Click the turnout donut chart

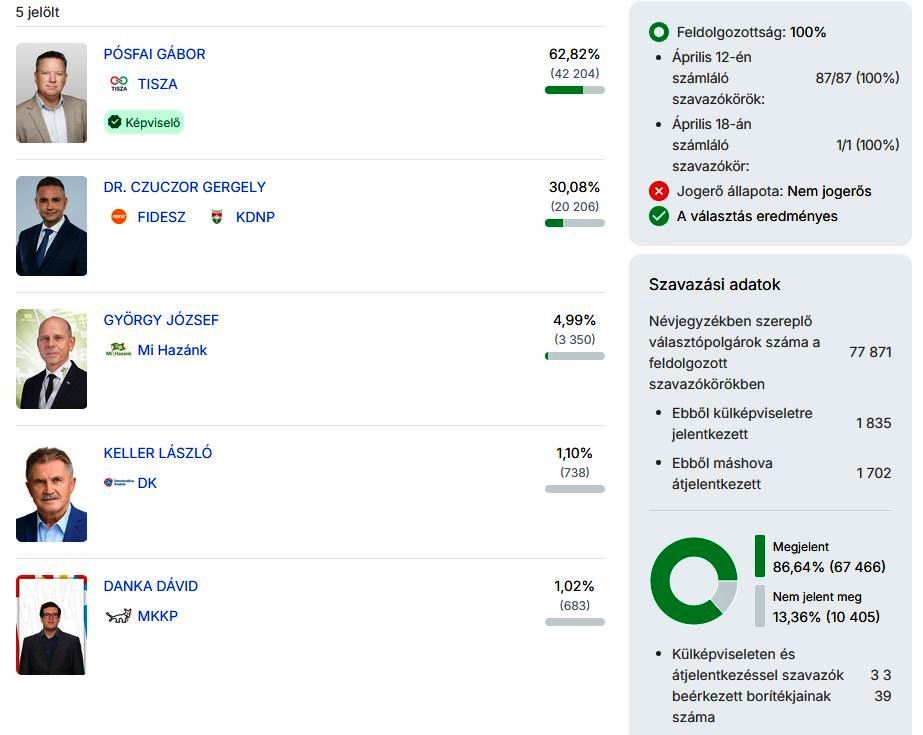click(693, 581)
